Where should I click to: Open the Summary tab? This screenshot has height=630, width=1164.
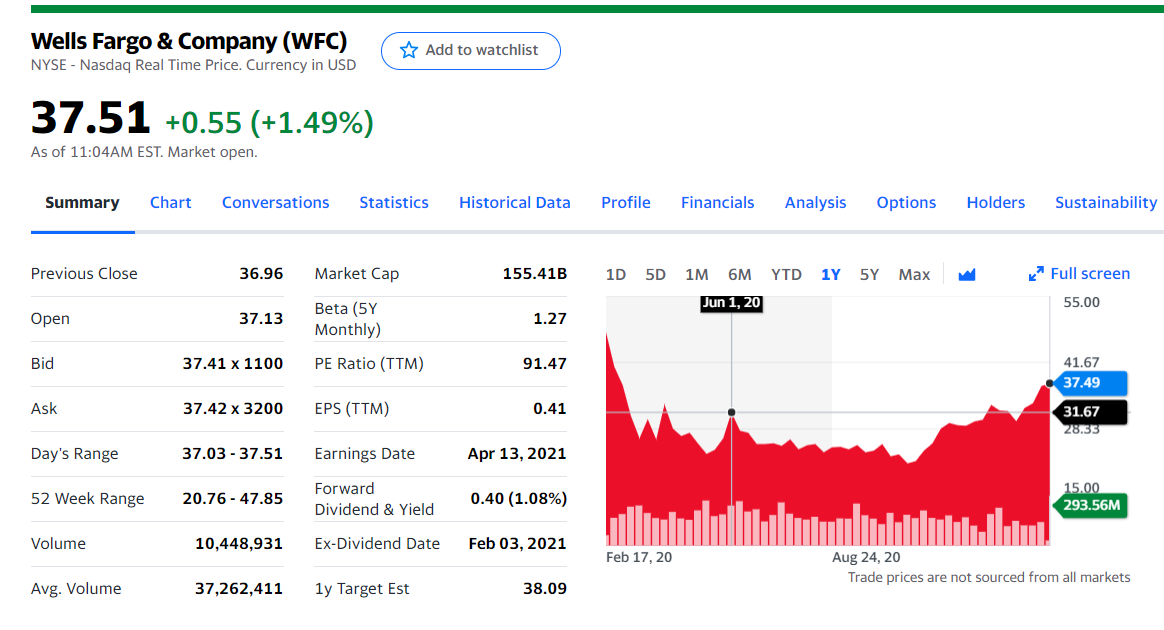[82, 203]
